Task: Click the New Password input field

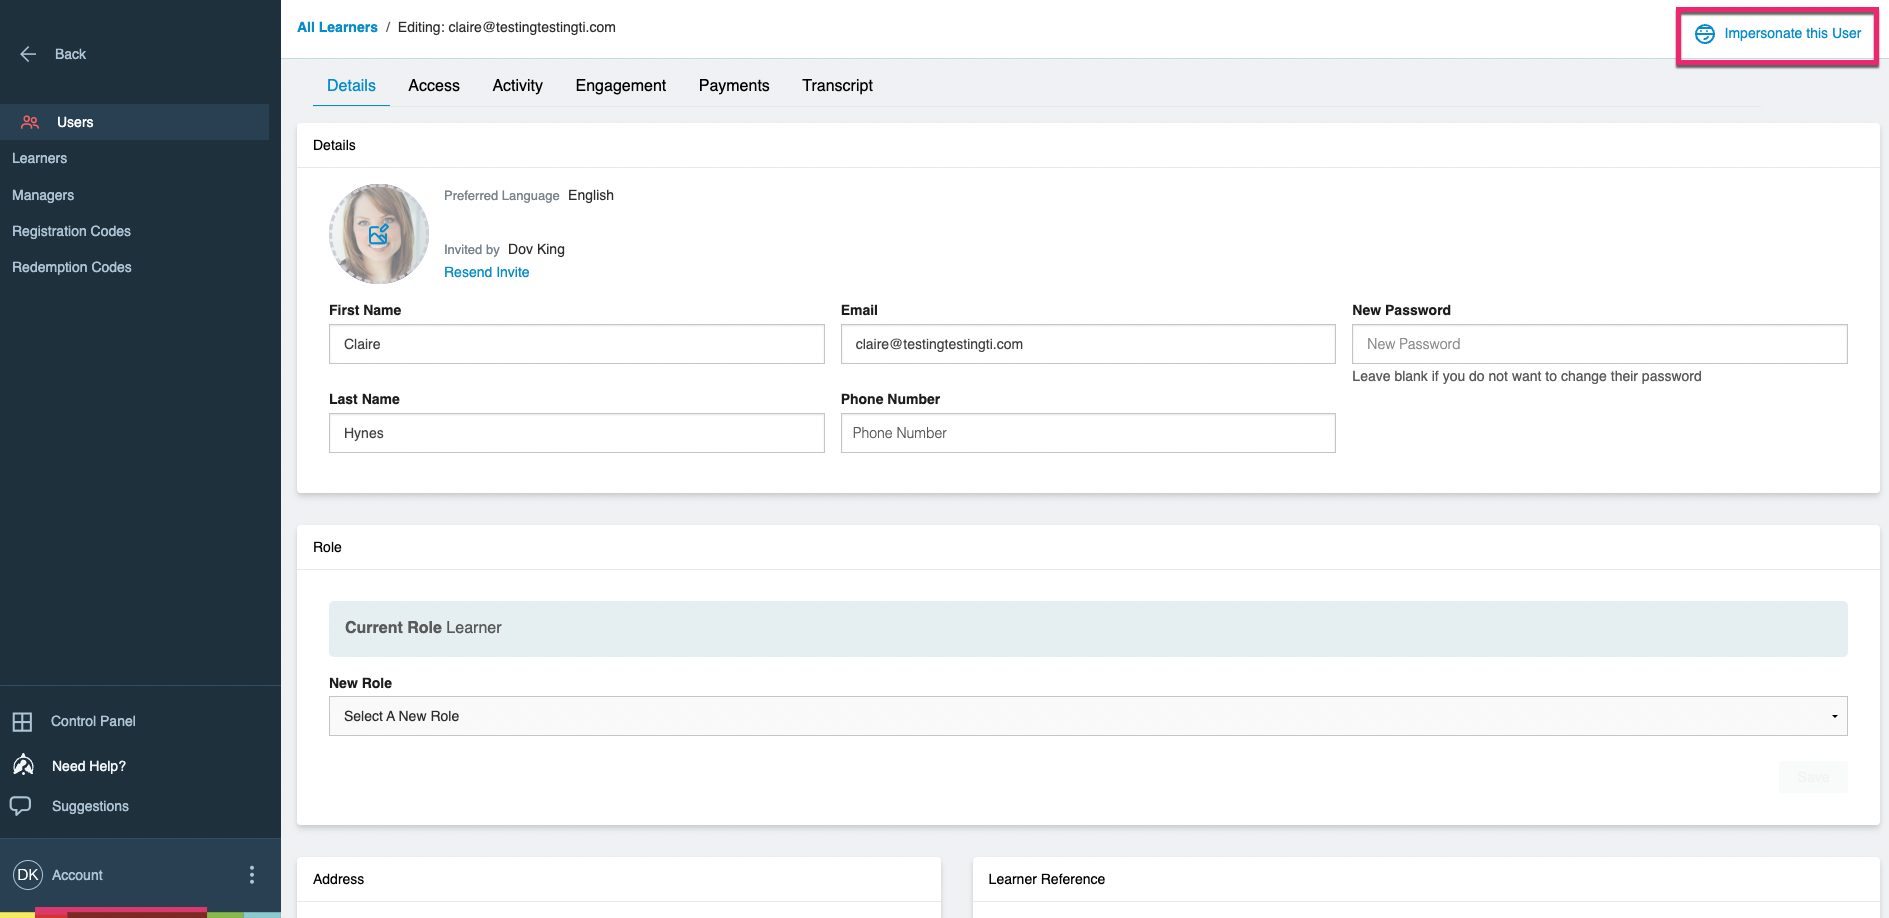Action: [1598, 343]
